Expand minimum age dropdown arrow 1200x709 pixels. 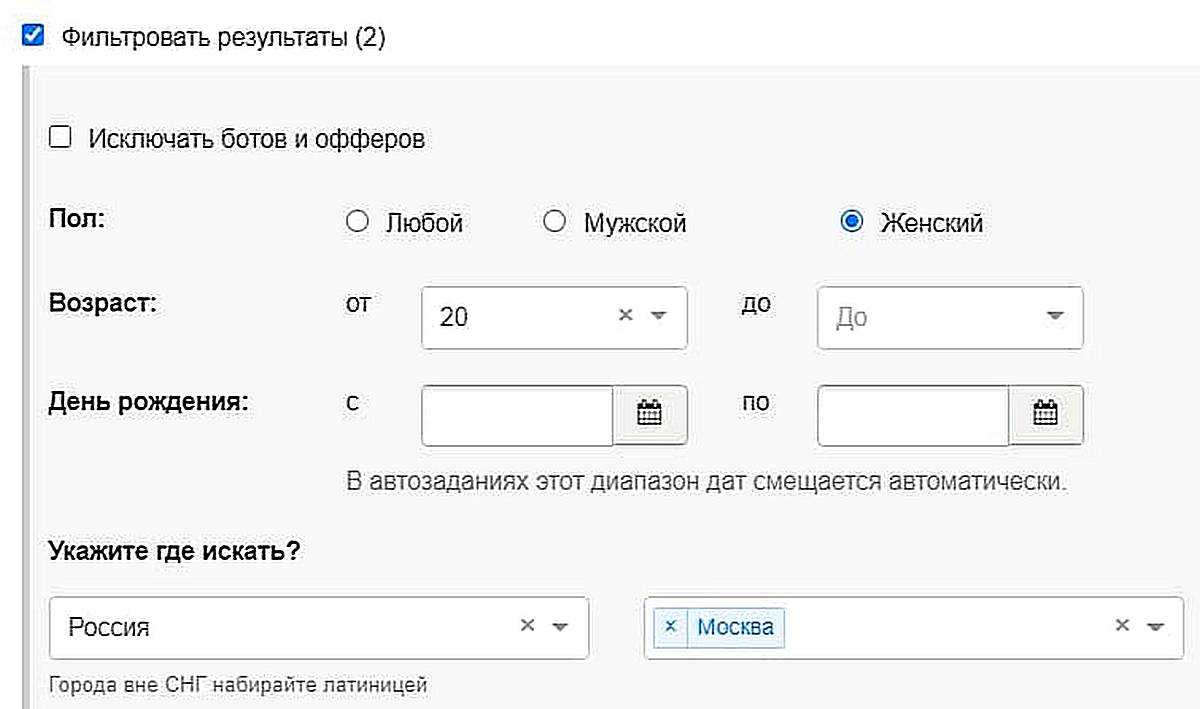pos(658,316)
